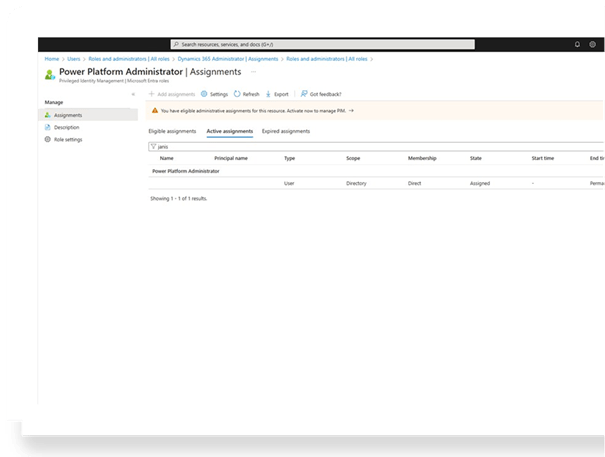
Task: Open Role settings in the sidebar
Action: point(67,139)
